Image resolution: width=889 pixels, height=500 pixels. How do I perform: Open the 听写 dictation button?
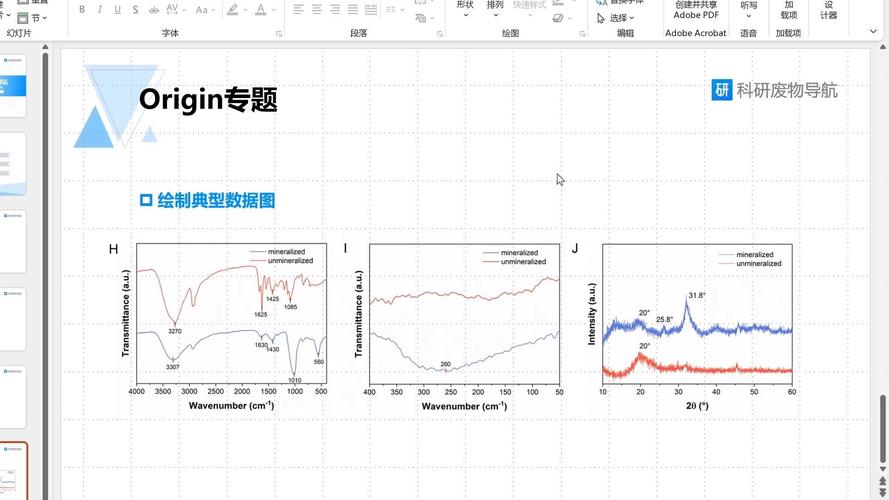[749, 8]
